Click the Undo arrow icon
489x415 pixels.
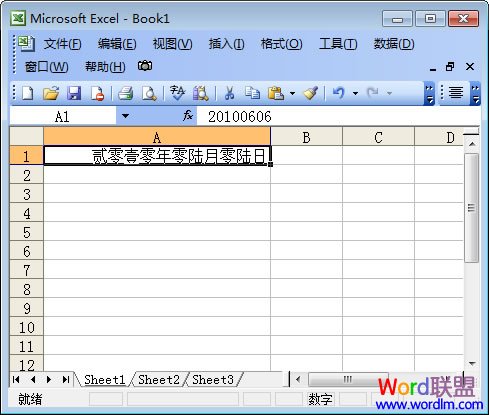coord(339,93)
